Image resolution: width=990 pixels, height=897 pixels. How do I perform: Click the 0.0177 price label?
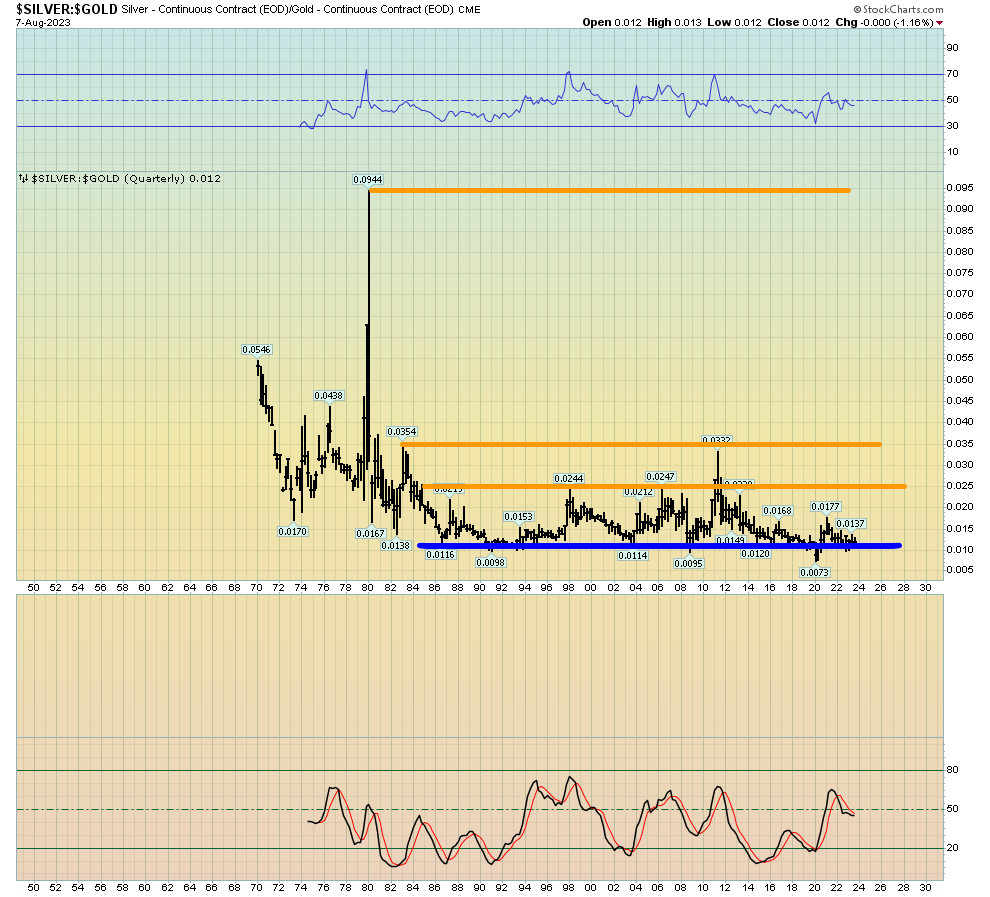(824, 507)
